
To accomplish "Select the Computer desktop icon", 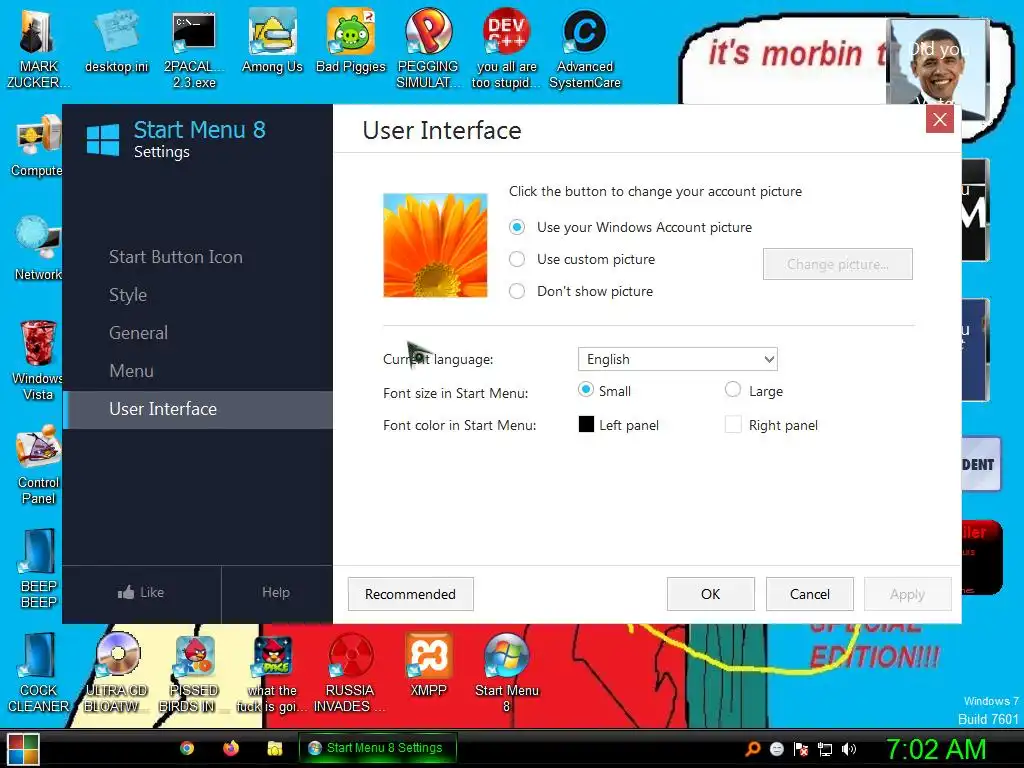I will point(37,147).
